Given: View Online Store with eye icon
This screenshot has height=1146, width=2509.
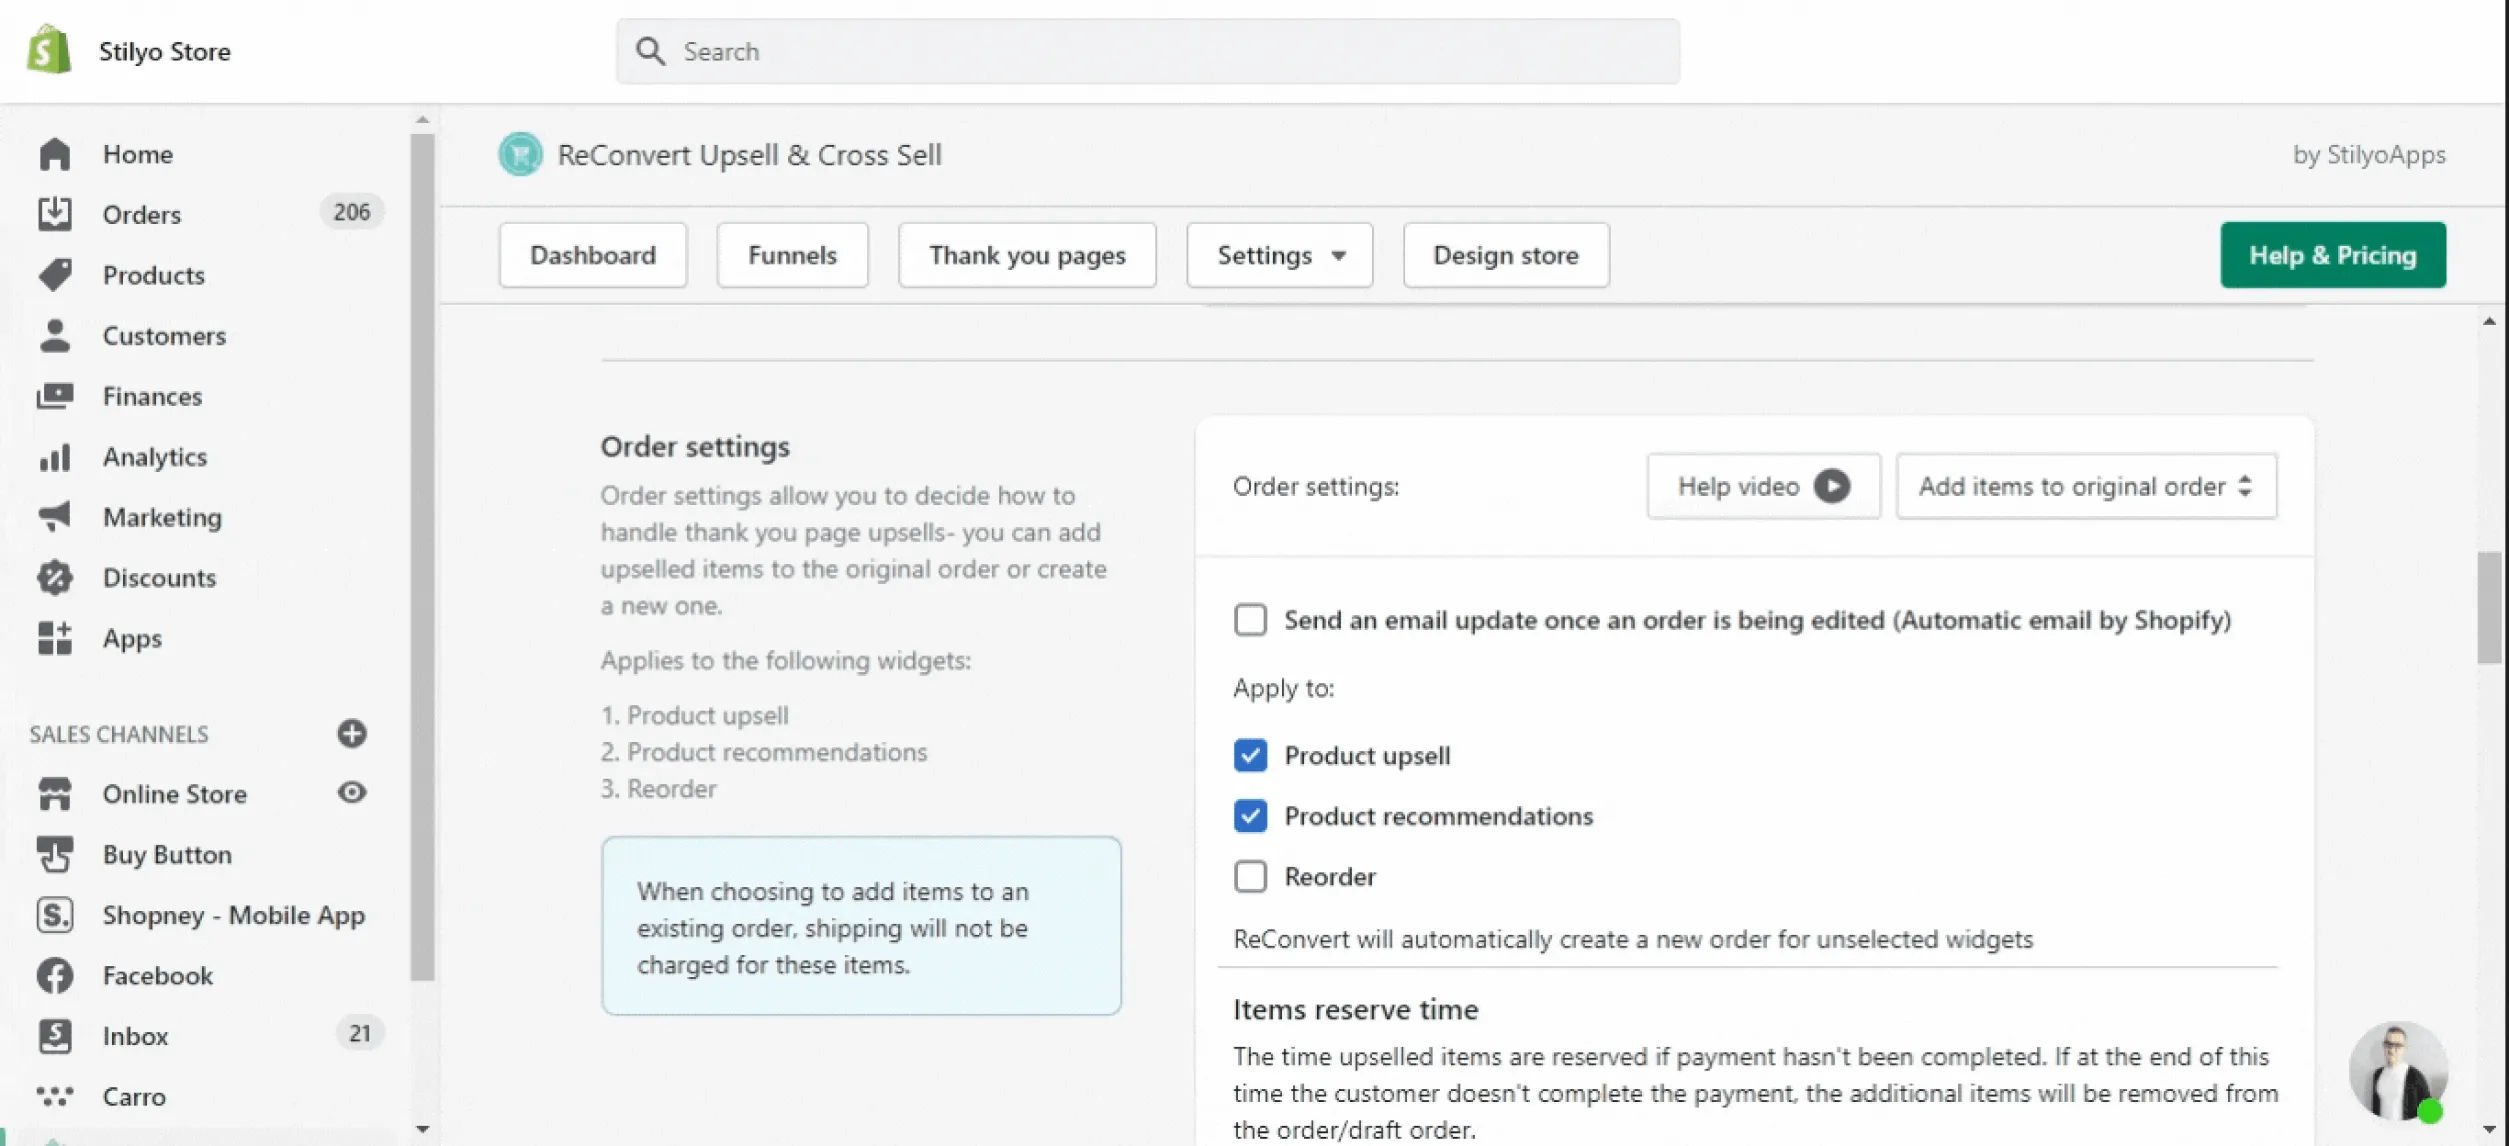Looking at the screenshot, I should tap(351, 793).
